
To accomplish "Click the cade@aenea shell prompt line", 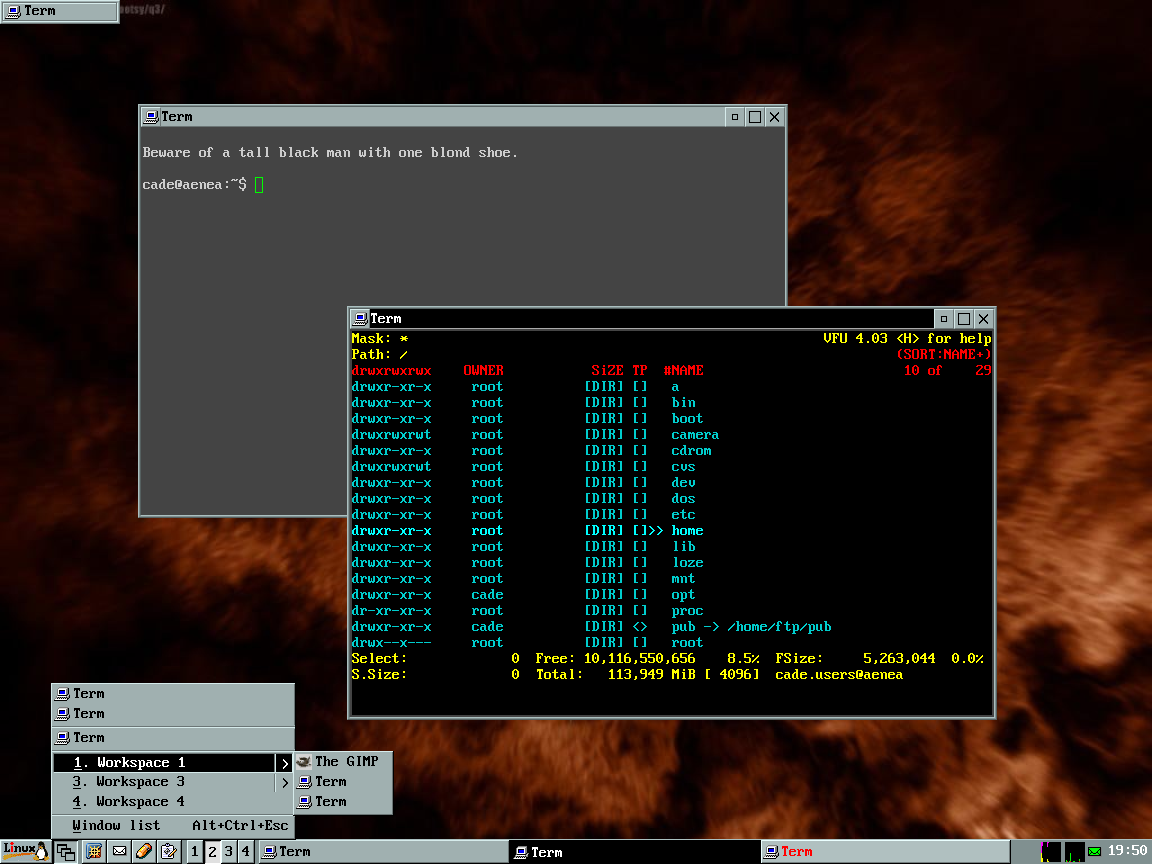I will click(x=203, y=184).
